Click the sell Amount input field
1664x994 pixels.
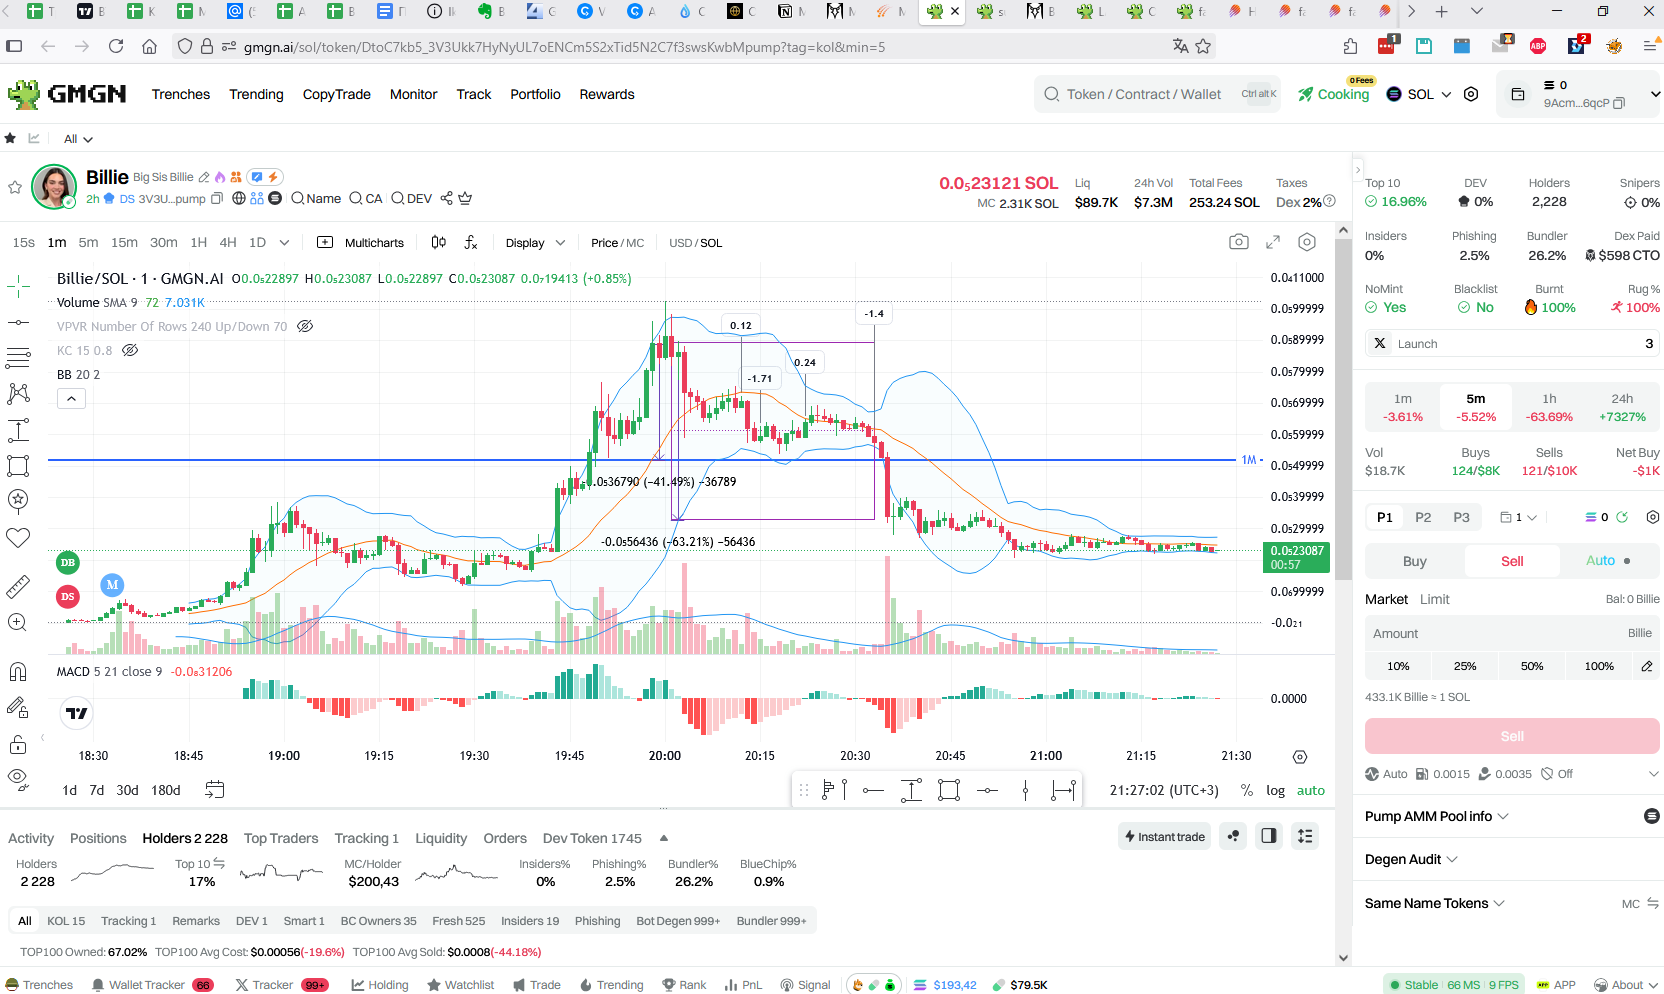tap(1512, 633)
